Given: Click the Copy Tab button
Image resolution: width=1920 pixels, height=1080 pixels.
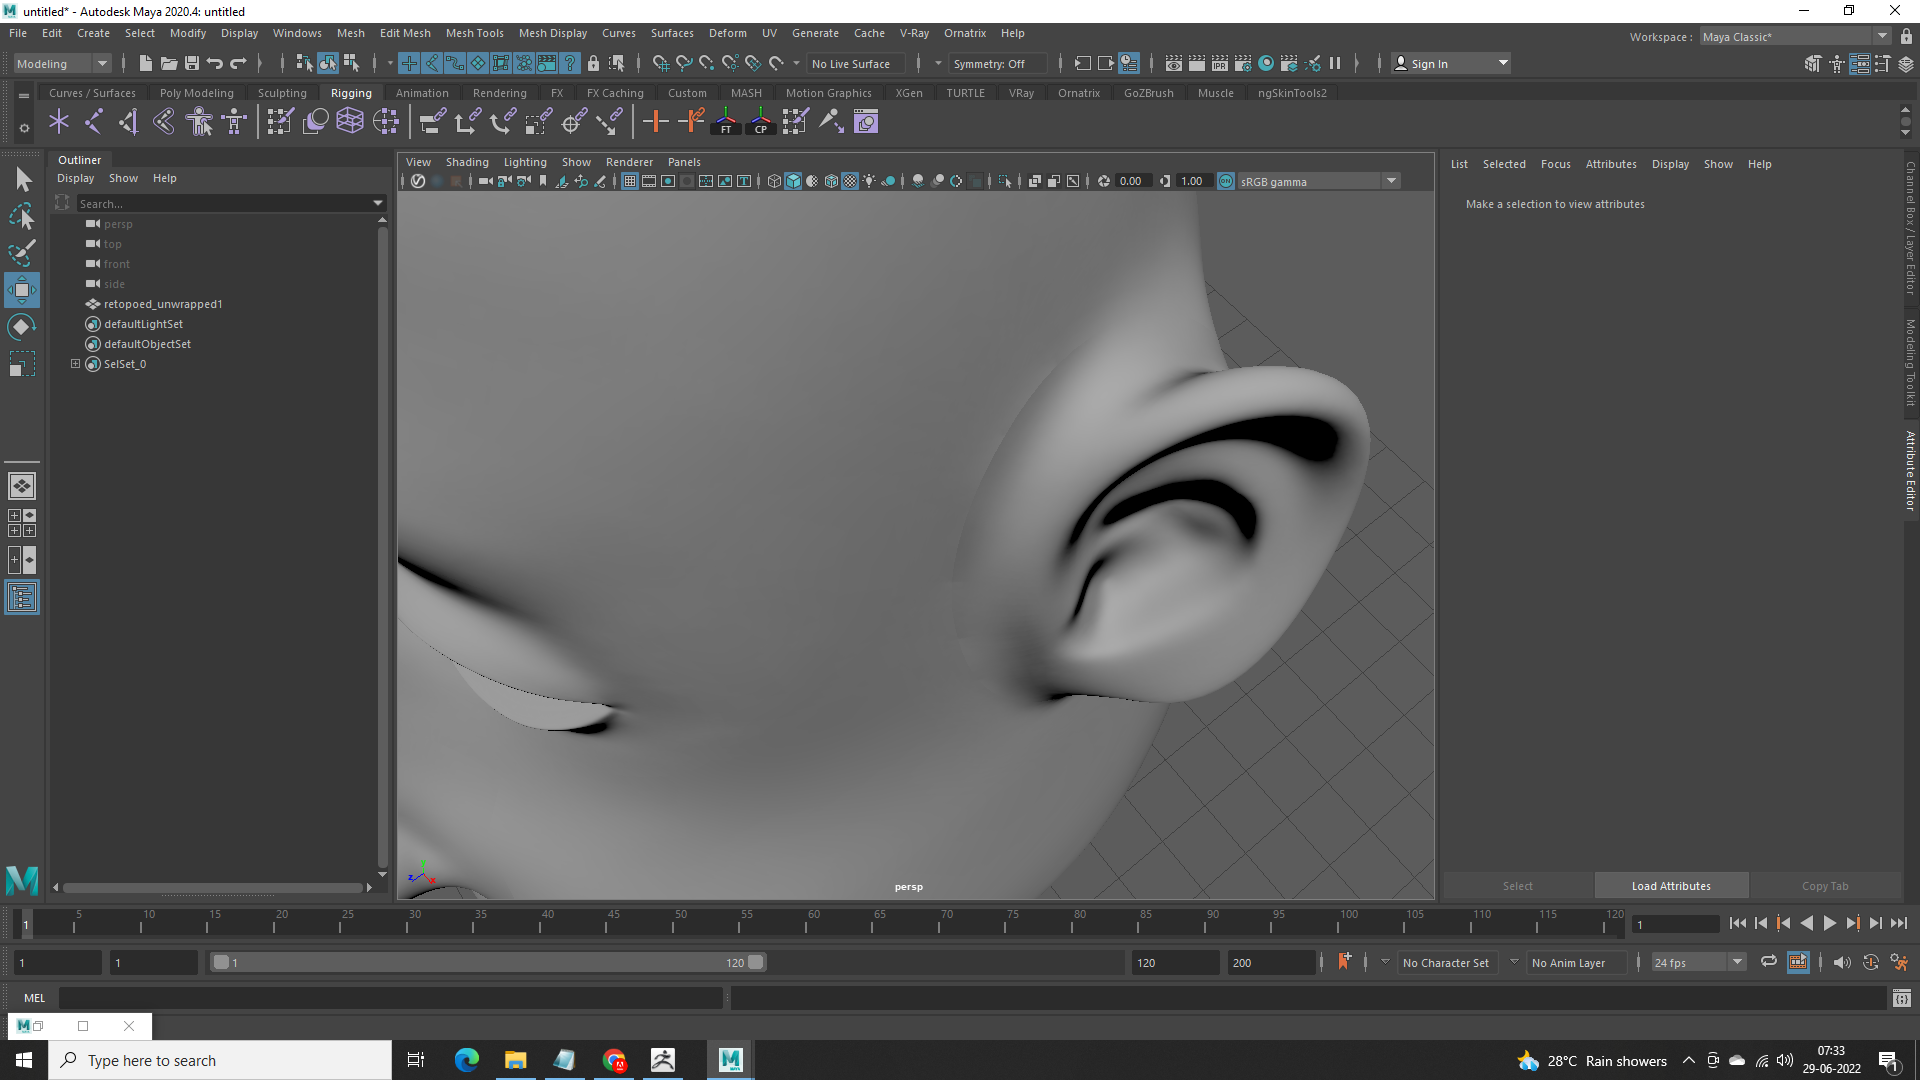Looking at the screenshot, I should [1825, 886].
